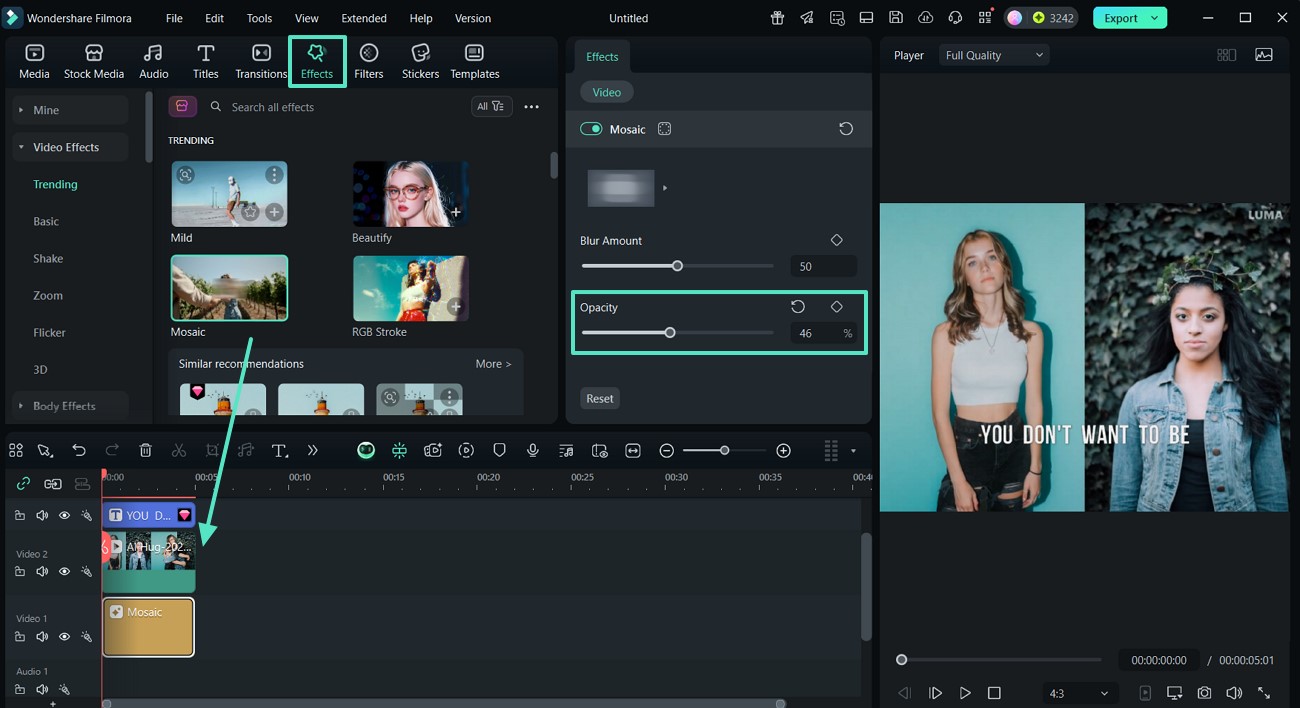The height and width of the screenshot is (708, 1300).
Task: Click the snapshot camera icon in player
Action: click(1205, 693)
